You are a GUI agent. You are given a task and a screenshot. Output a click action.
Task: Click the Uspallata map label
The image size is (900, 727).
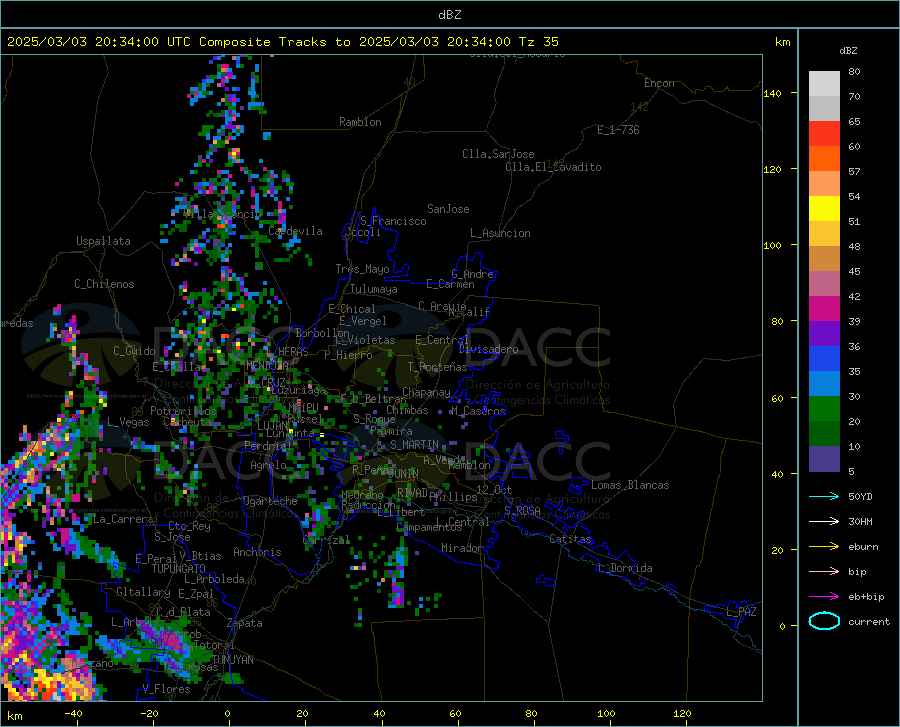103,241
